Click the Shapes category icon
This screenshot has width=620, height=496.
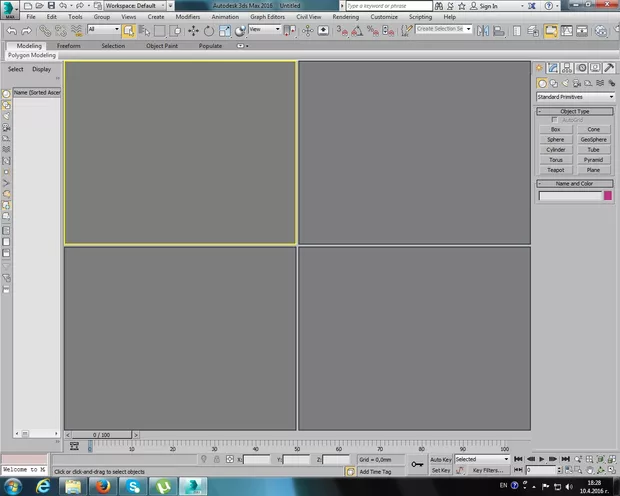[x=554, y=83]
